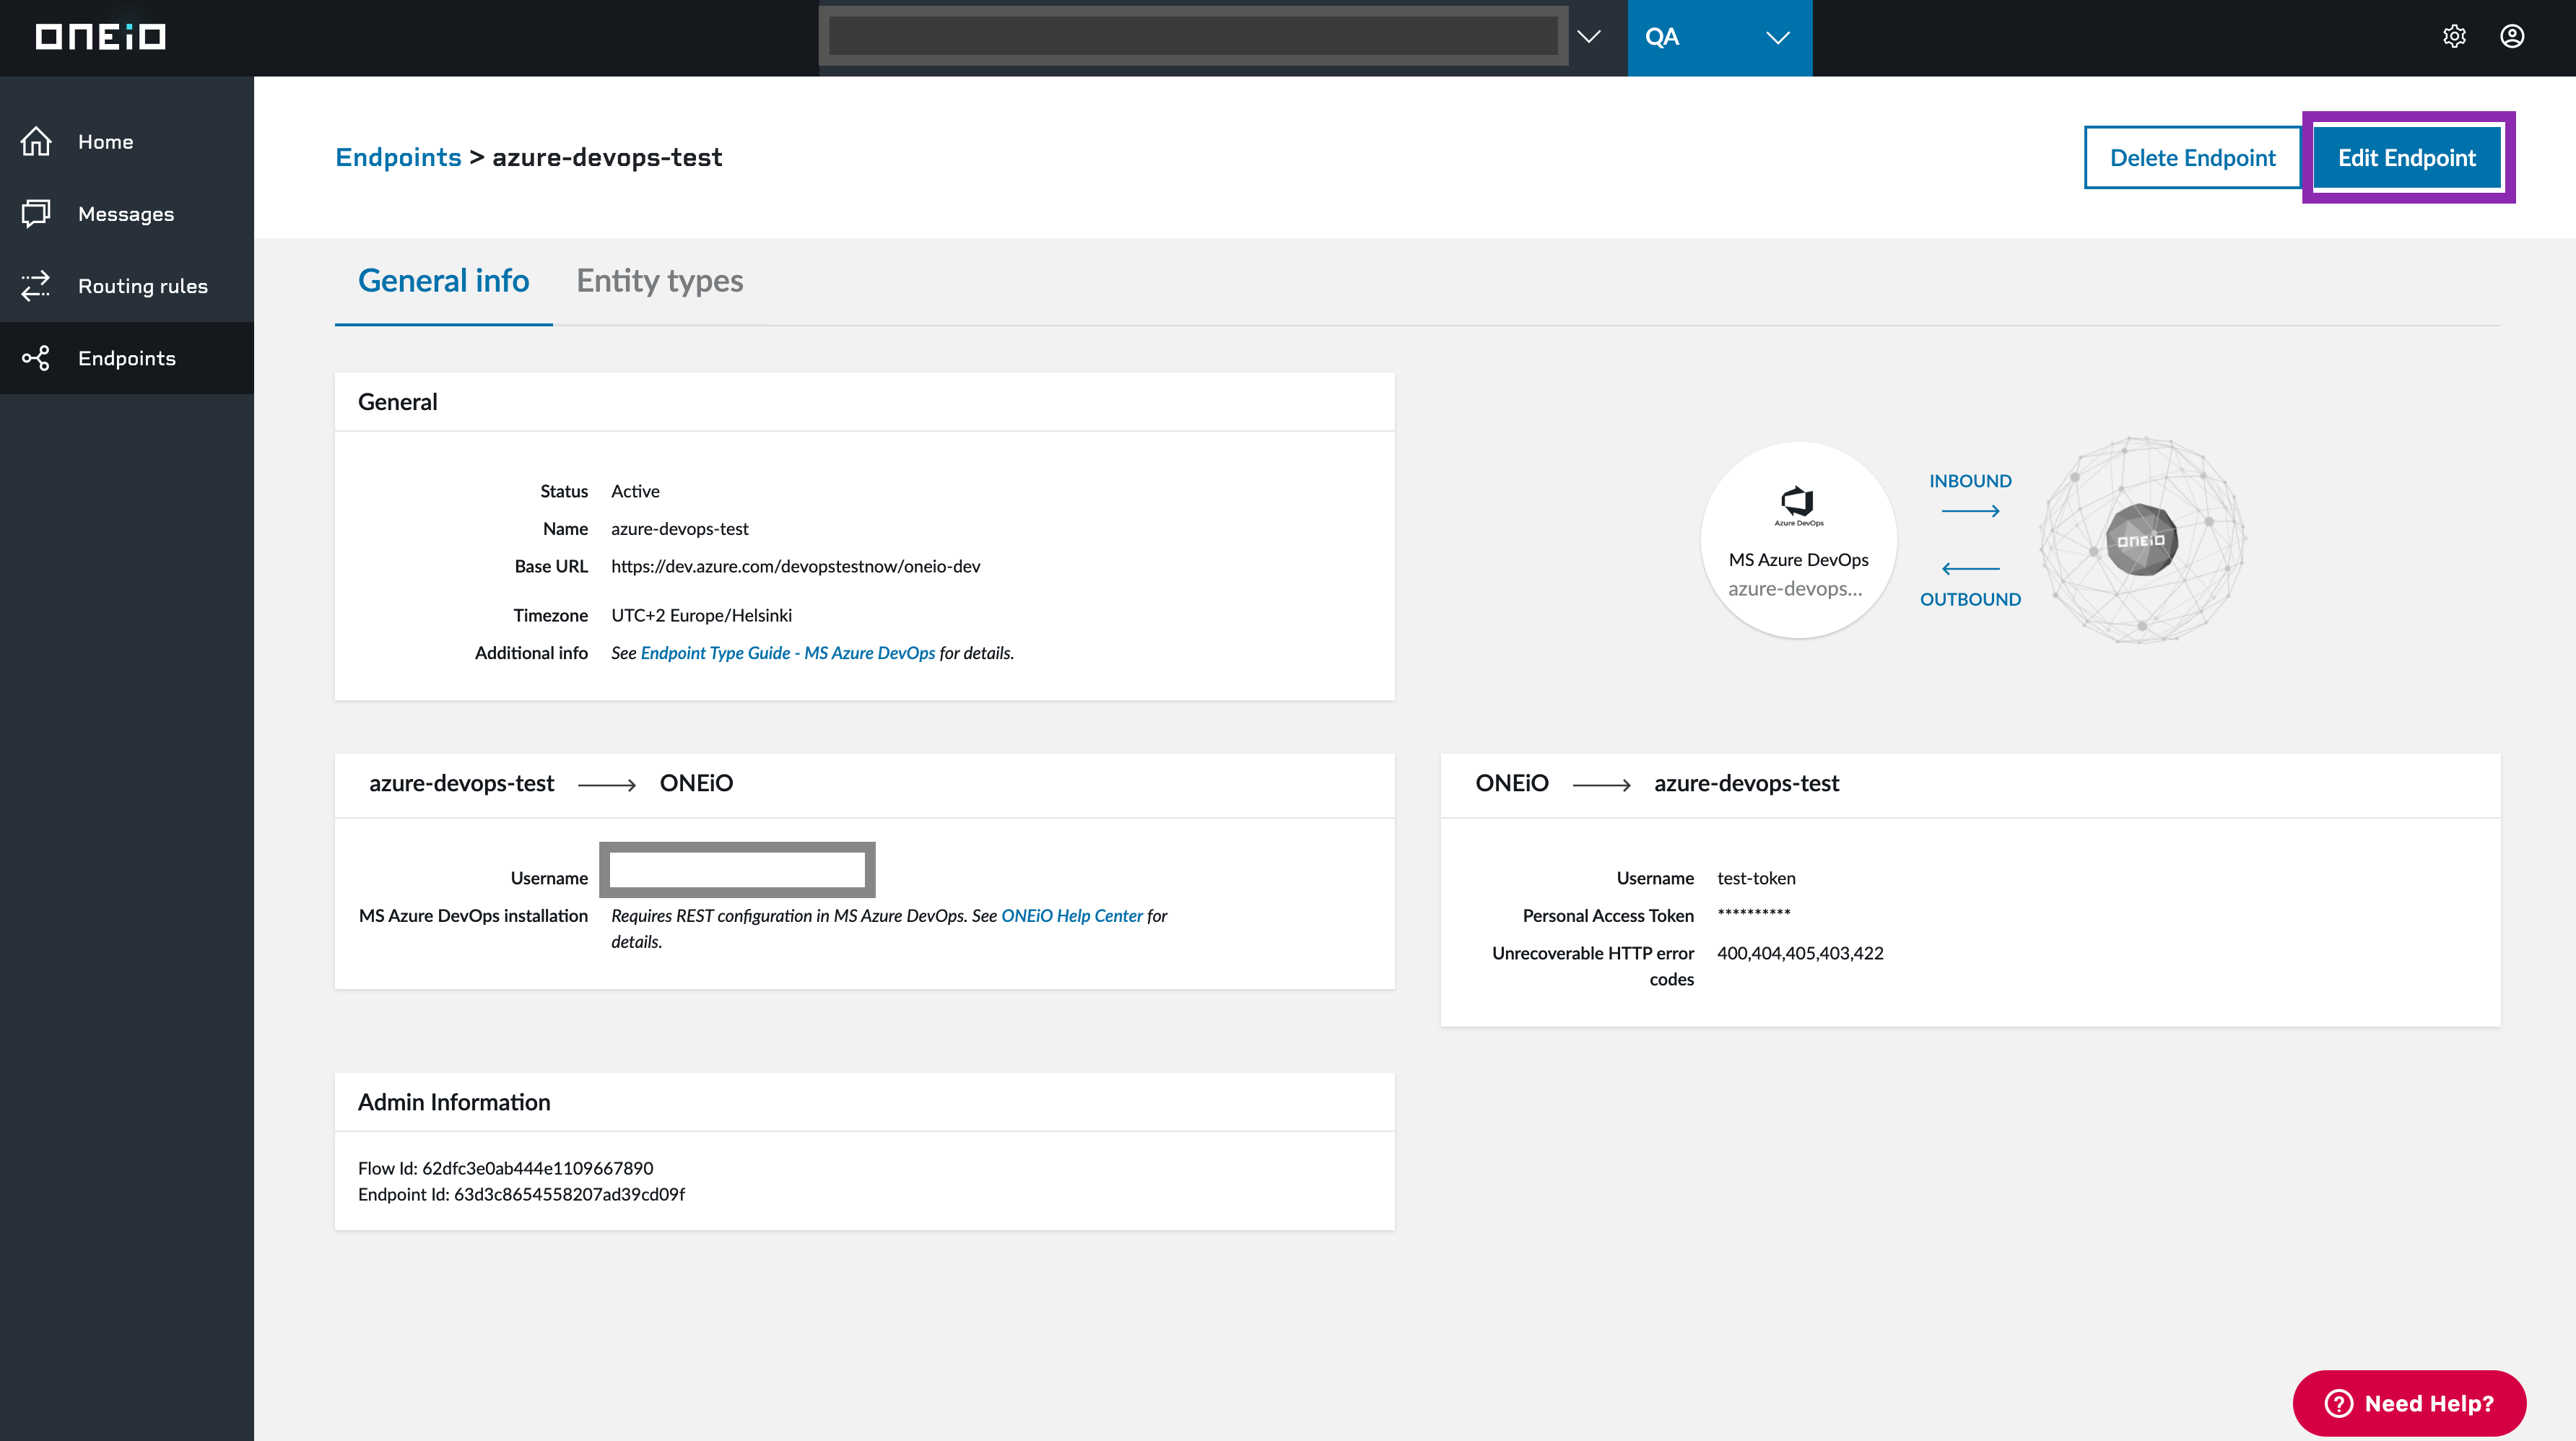Open Endpoint Type Guide - MS Azure DevOps link
The width and height of the screenshot is (2576, 1441).
click(787, 653)
